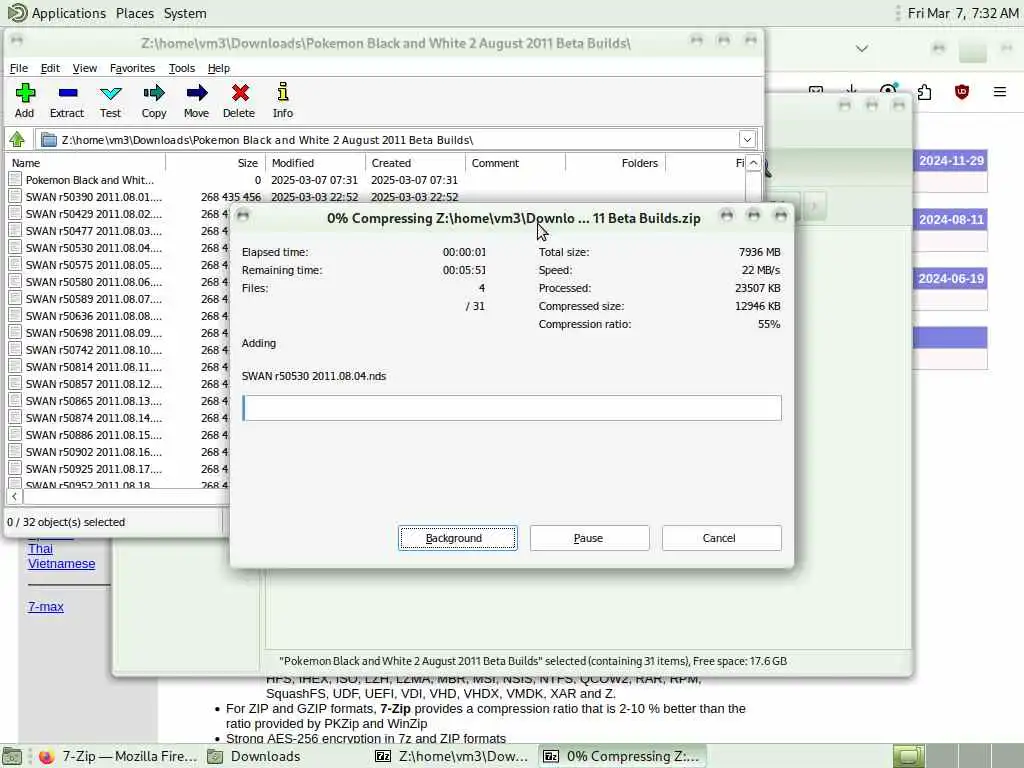The width and height of the screenshot is (1024, 768).
Task: Select 'Pokemon Black and Whit...' row
Action: click(89, 180)
